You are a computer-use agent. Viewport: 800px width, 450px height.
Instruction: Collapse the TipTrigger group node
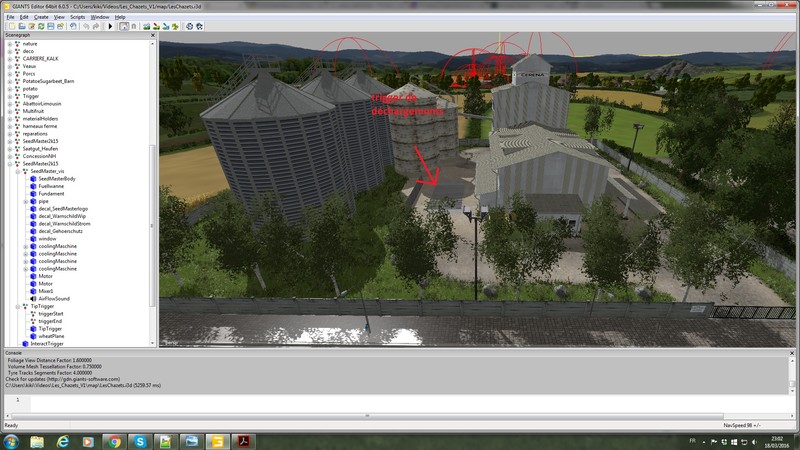click(x=9, y=306)
